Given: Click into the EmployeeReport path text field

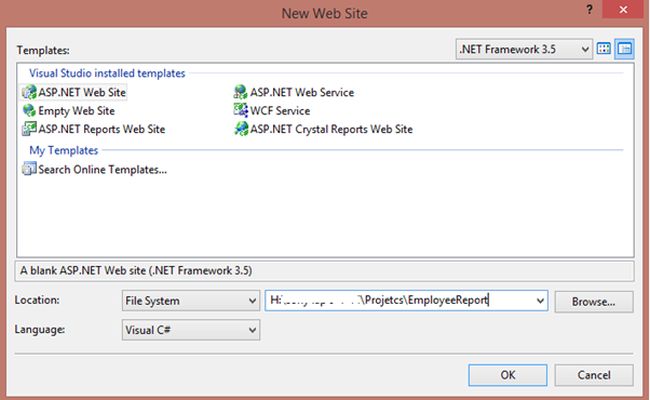Looking at the screenshot, I should (x=400, y=299).
